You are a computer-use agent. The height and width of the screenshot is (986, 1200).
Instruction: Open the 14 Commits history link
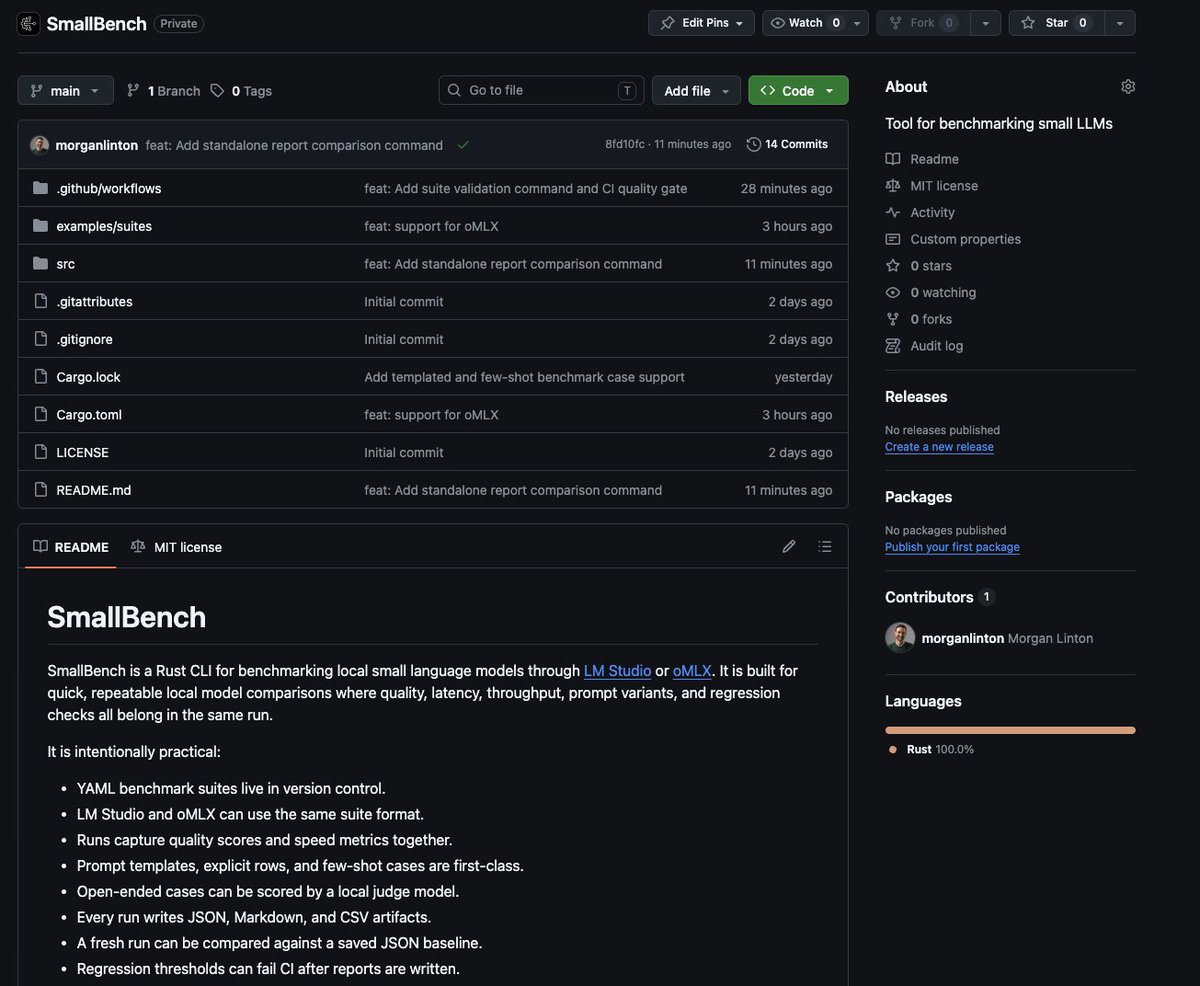click(x=787, y=144)
